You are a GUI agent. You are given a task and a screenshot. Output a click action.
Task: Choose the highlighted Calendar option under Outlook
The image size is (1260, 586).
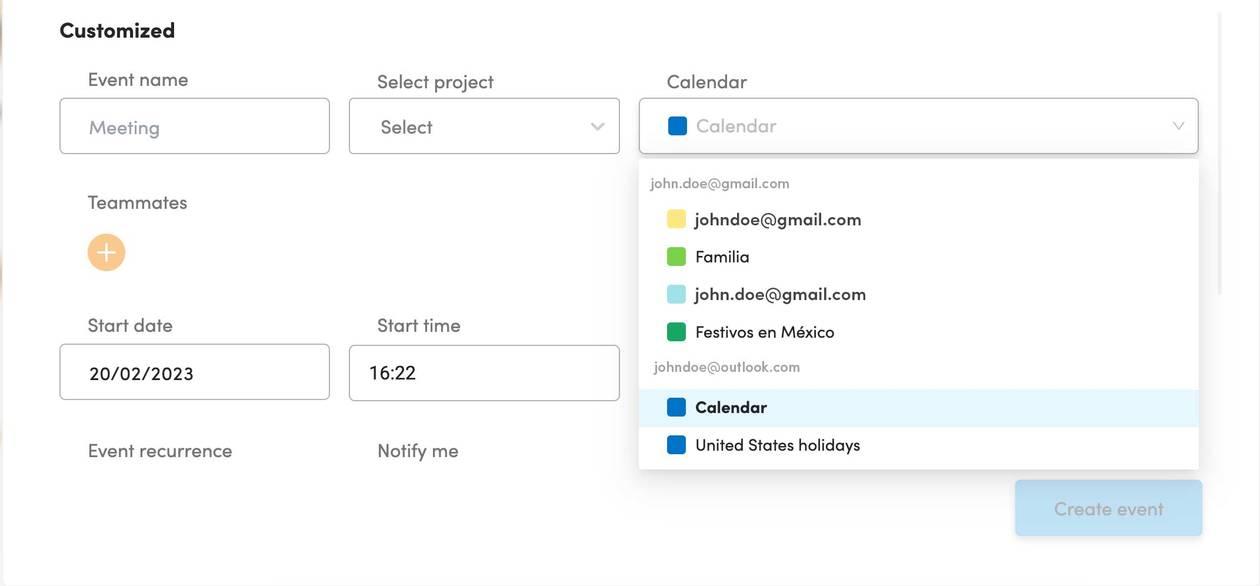(x=918, y=408)
